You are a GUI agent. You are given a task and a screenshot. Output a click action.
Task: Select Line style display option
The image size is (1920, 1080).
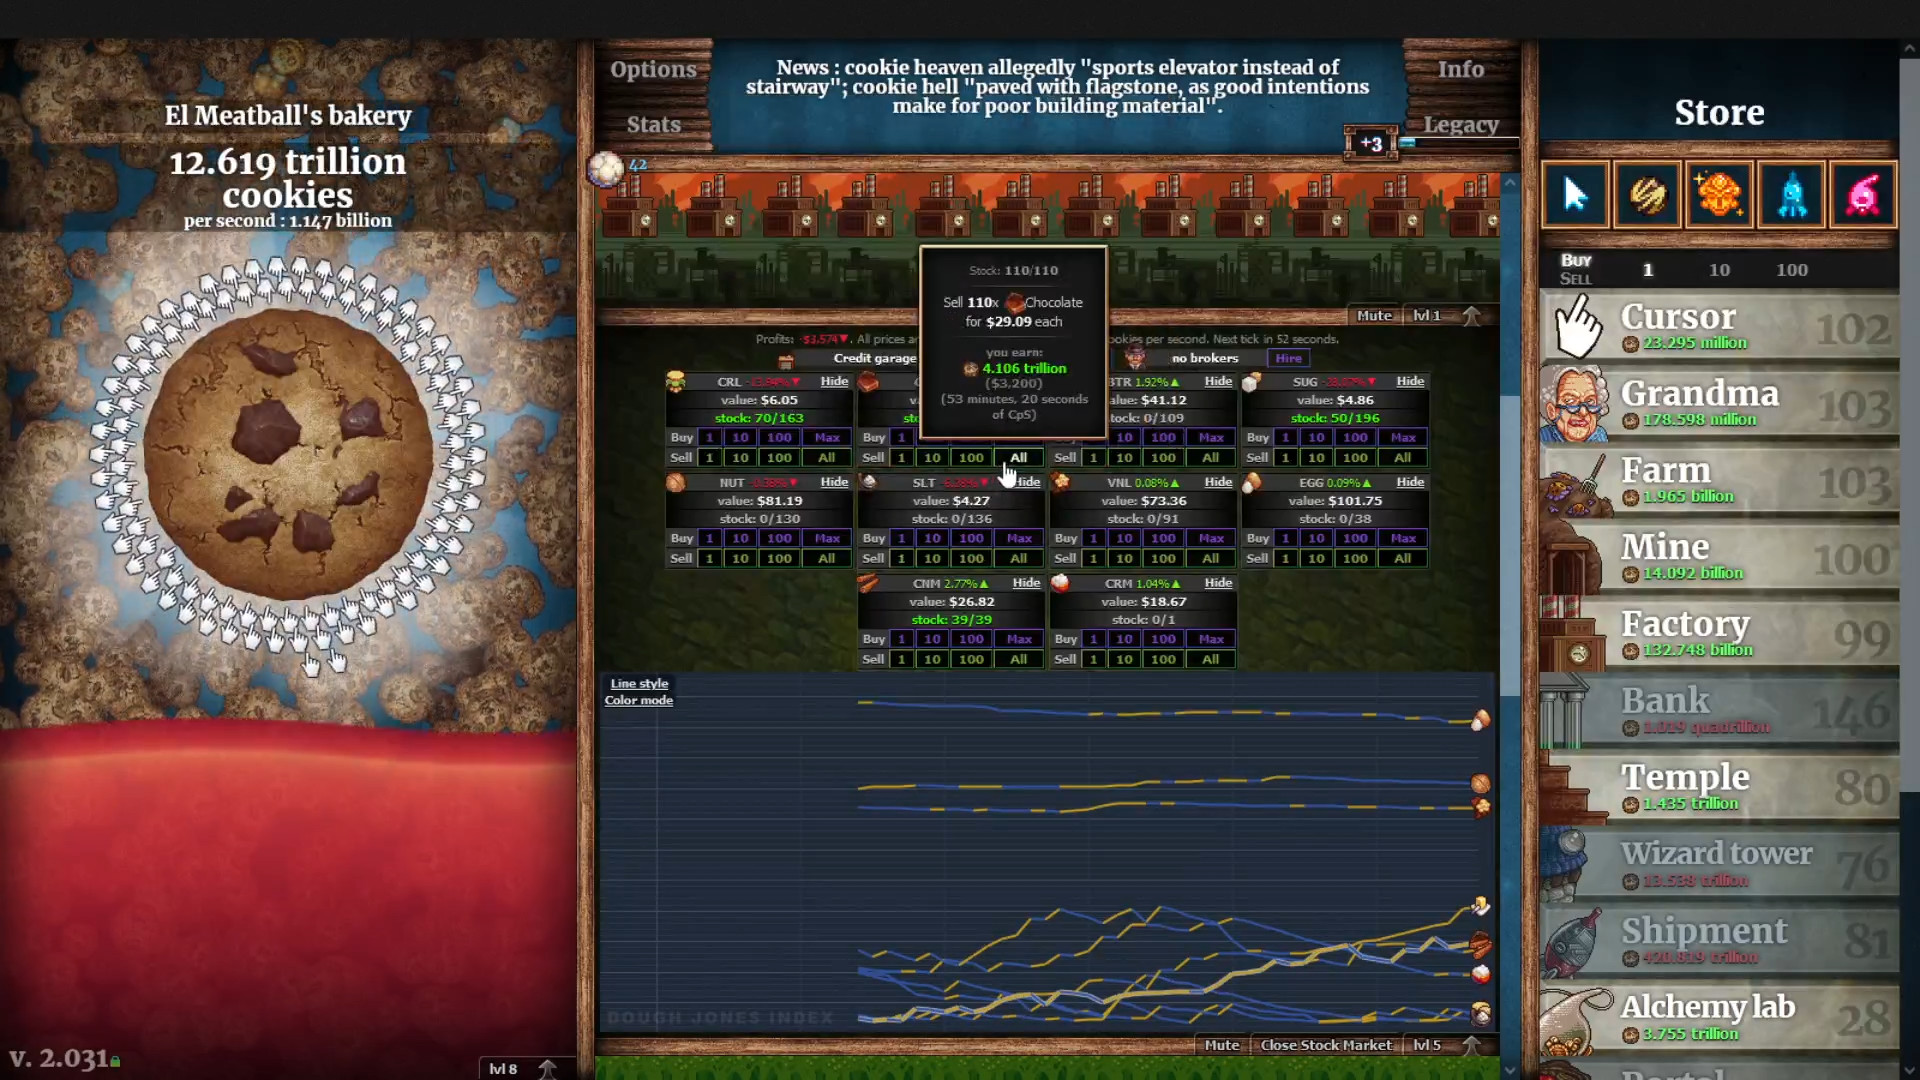pyautogui.click(x=640, y=683)
